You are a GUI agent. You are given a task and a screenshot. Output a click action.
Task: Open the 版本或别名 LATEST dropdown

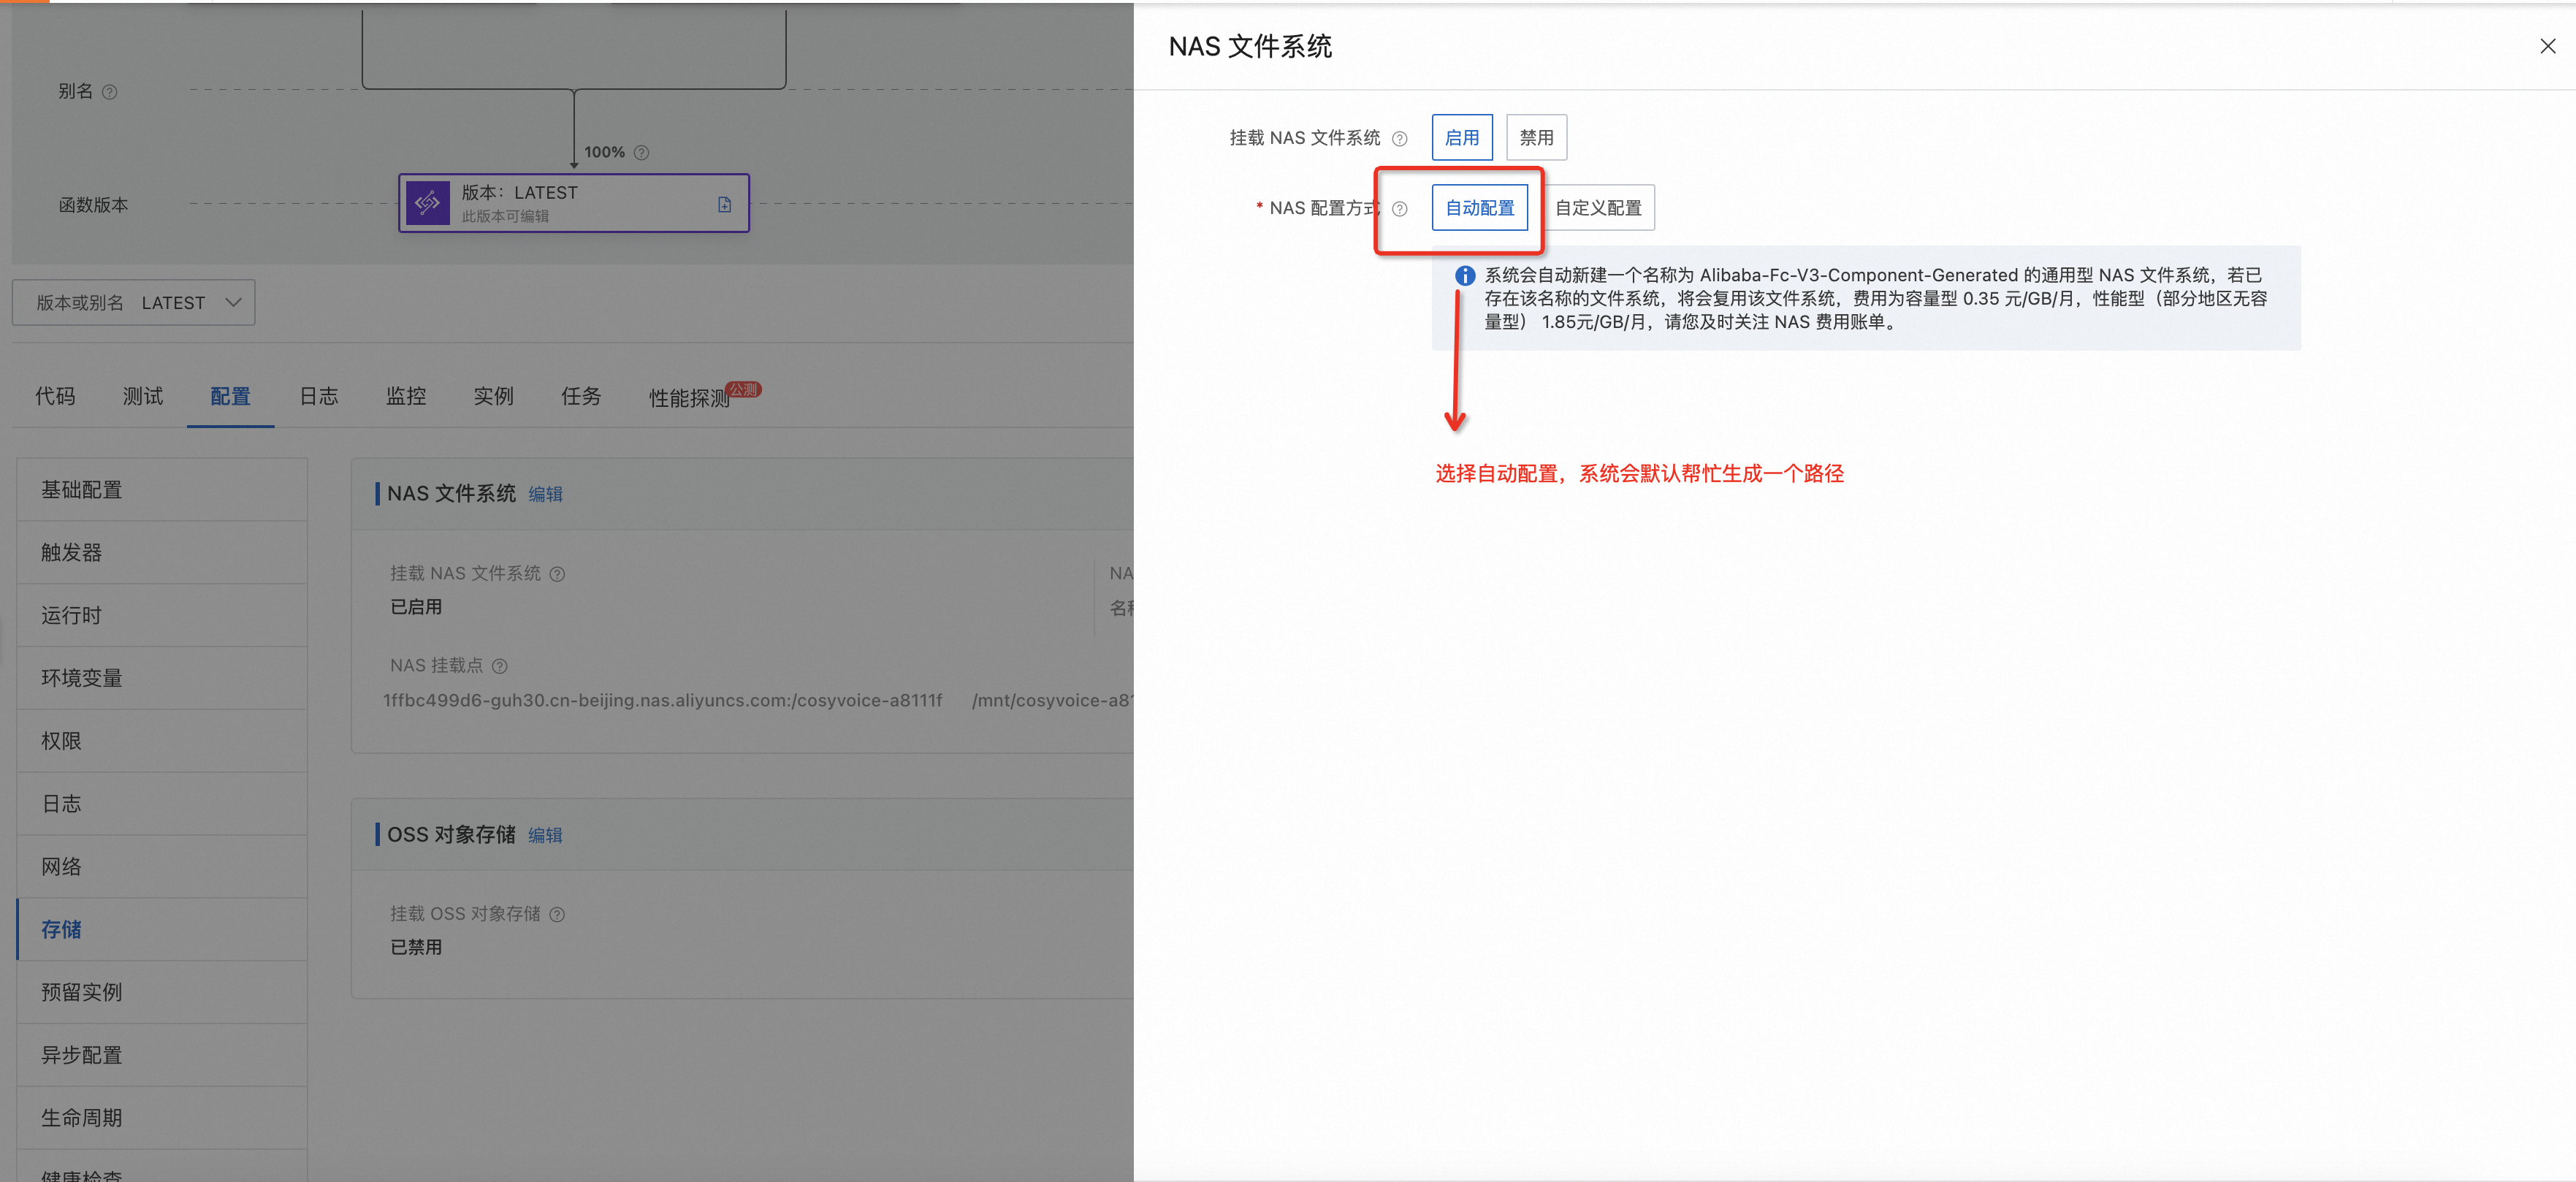134,303
